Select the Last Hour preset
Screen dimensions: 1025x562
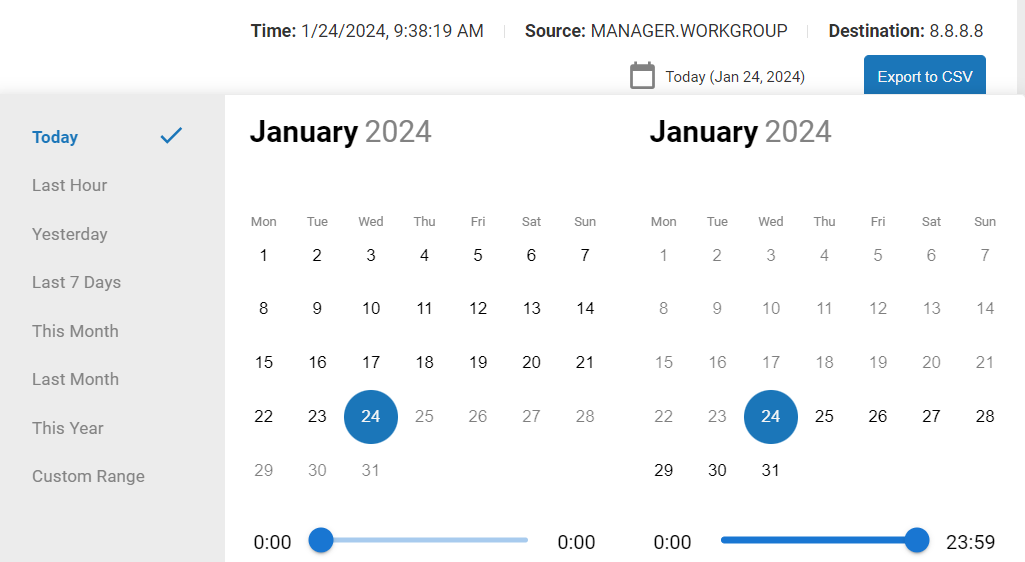pyautogui.click(x=69, y=185)
